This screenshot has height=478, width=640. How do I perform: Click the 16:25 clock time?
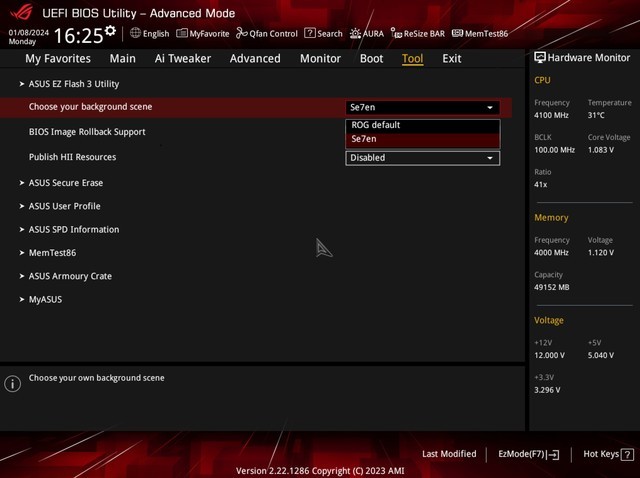coord(79,36)
